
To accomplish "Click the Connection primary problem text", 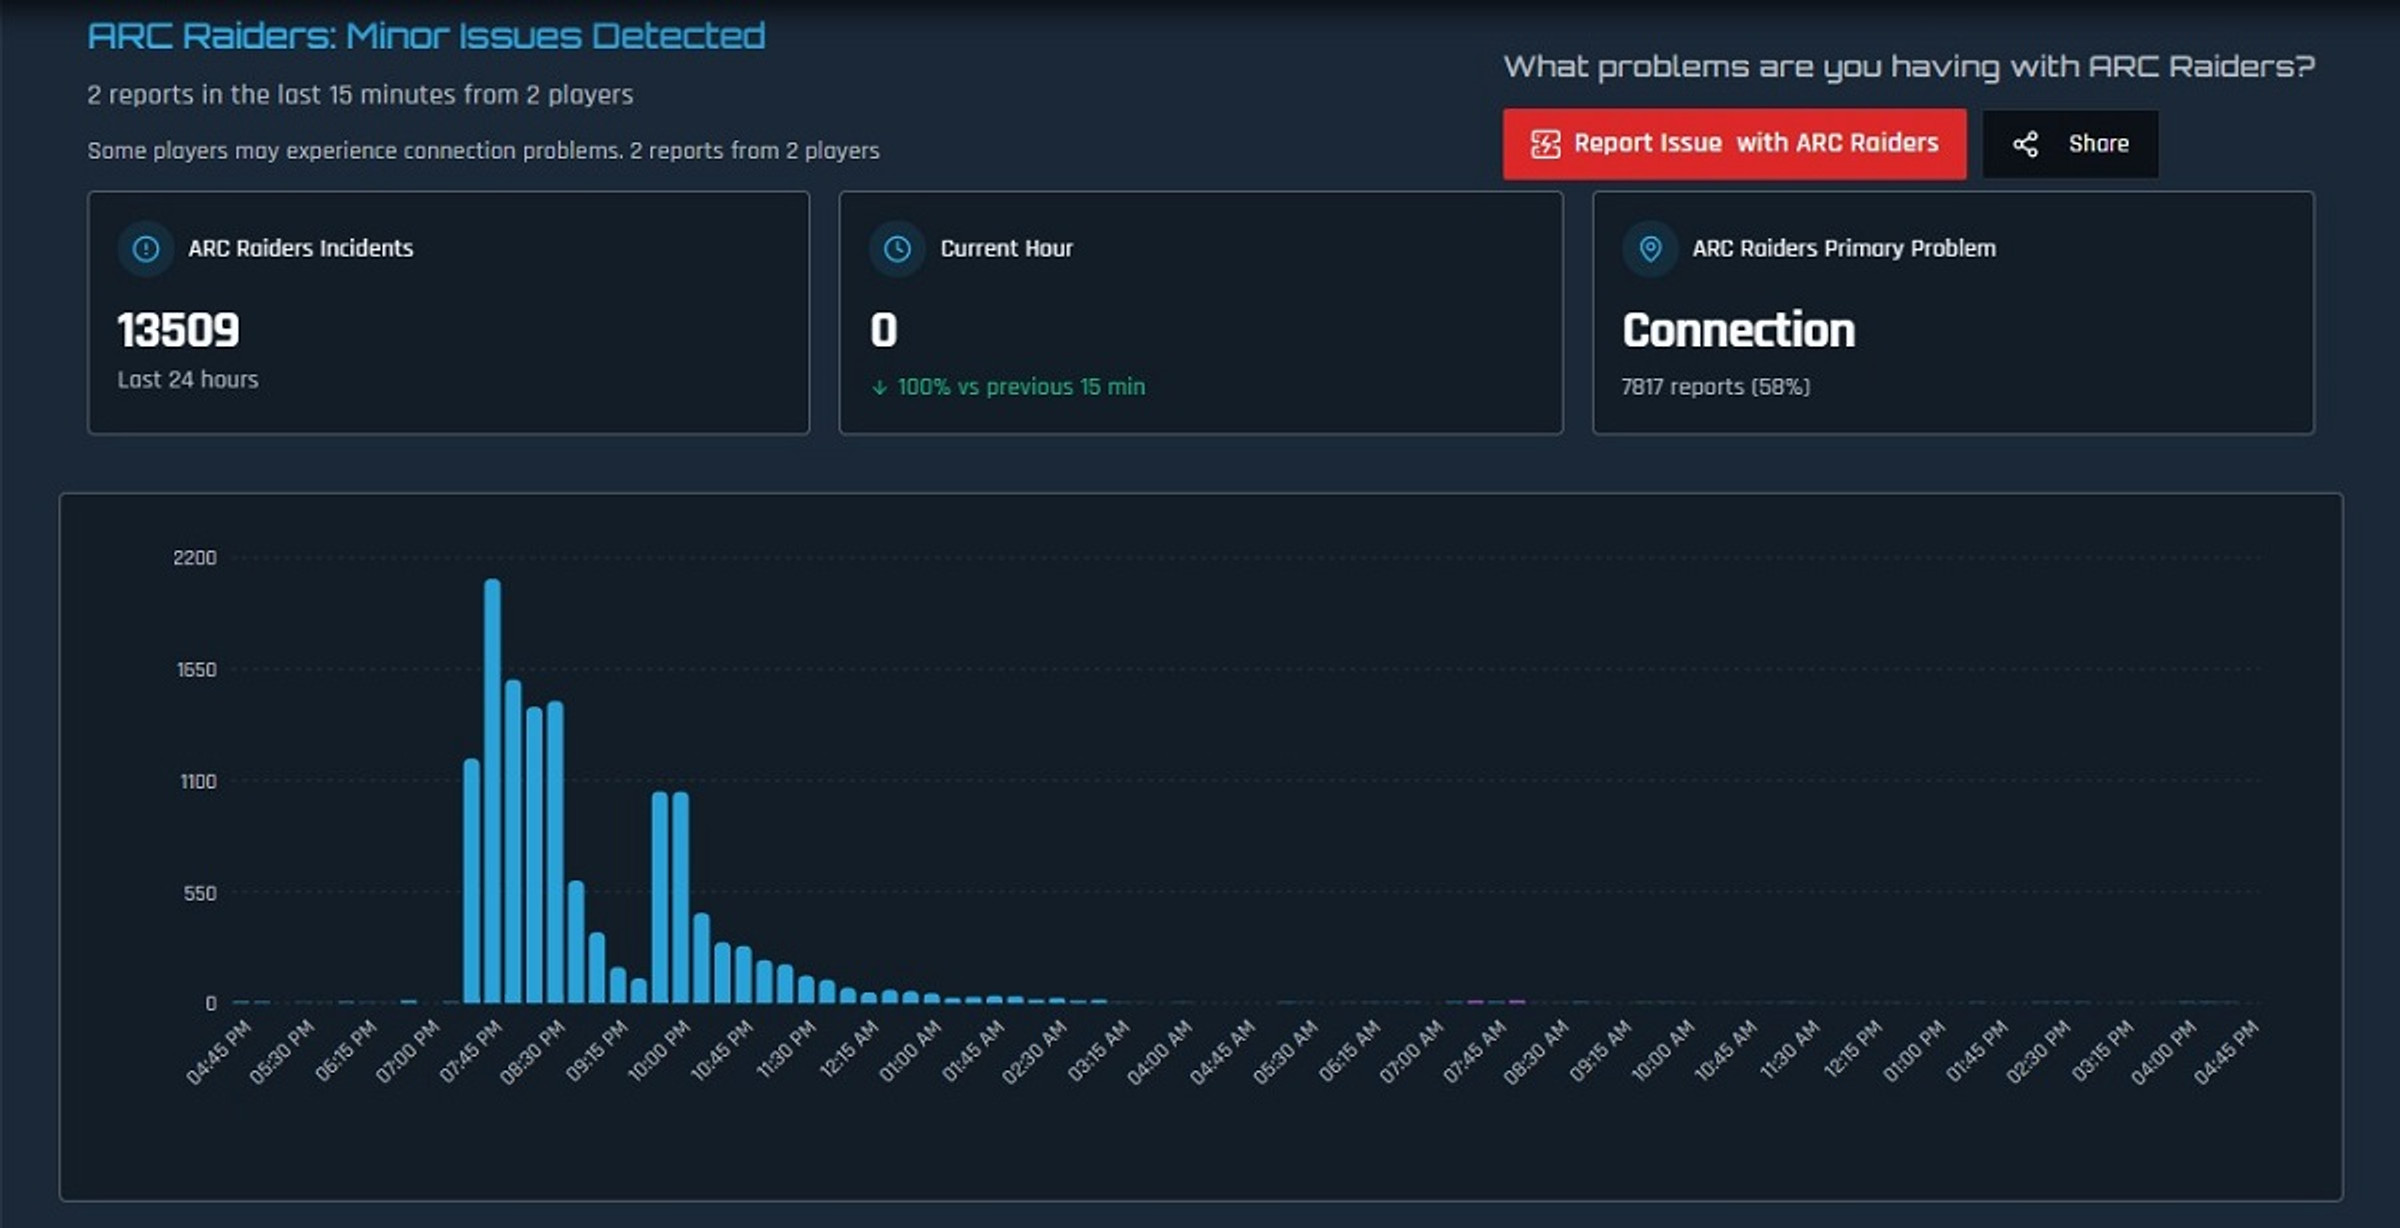I will coord(1738,330).
